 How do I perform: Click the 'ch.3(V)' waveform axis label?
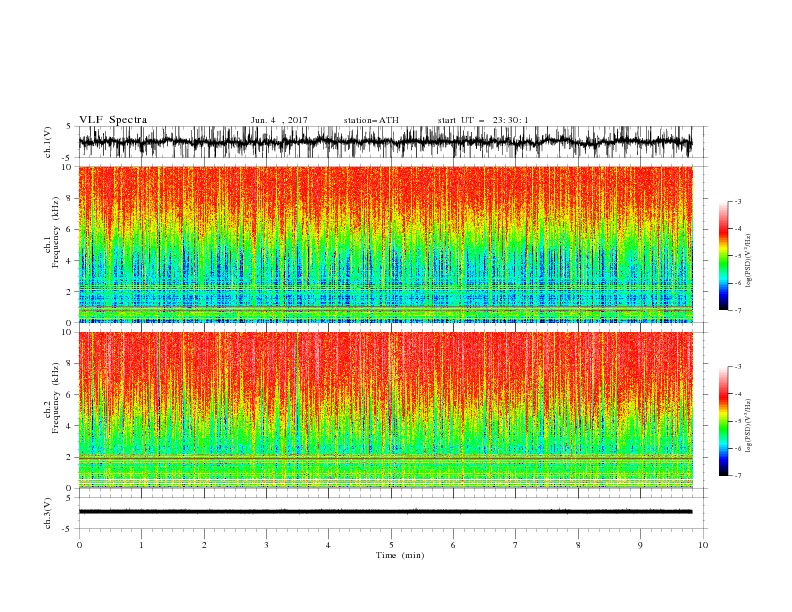(48, 513)
